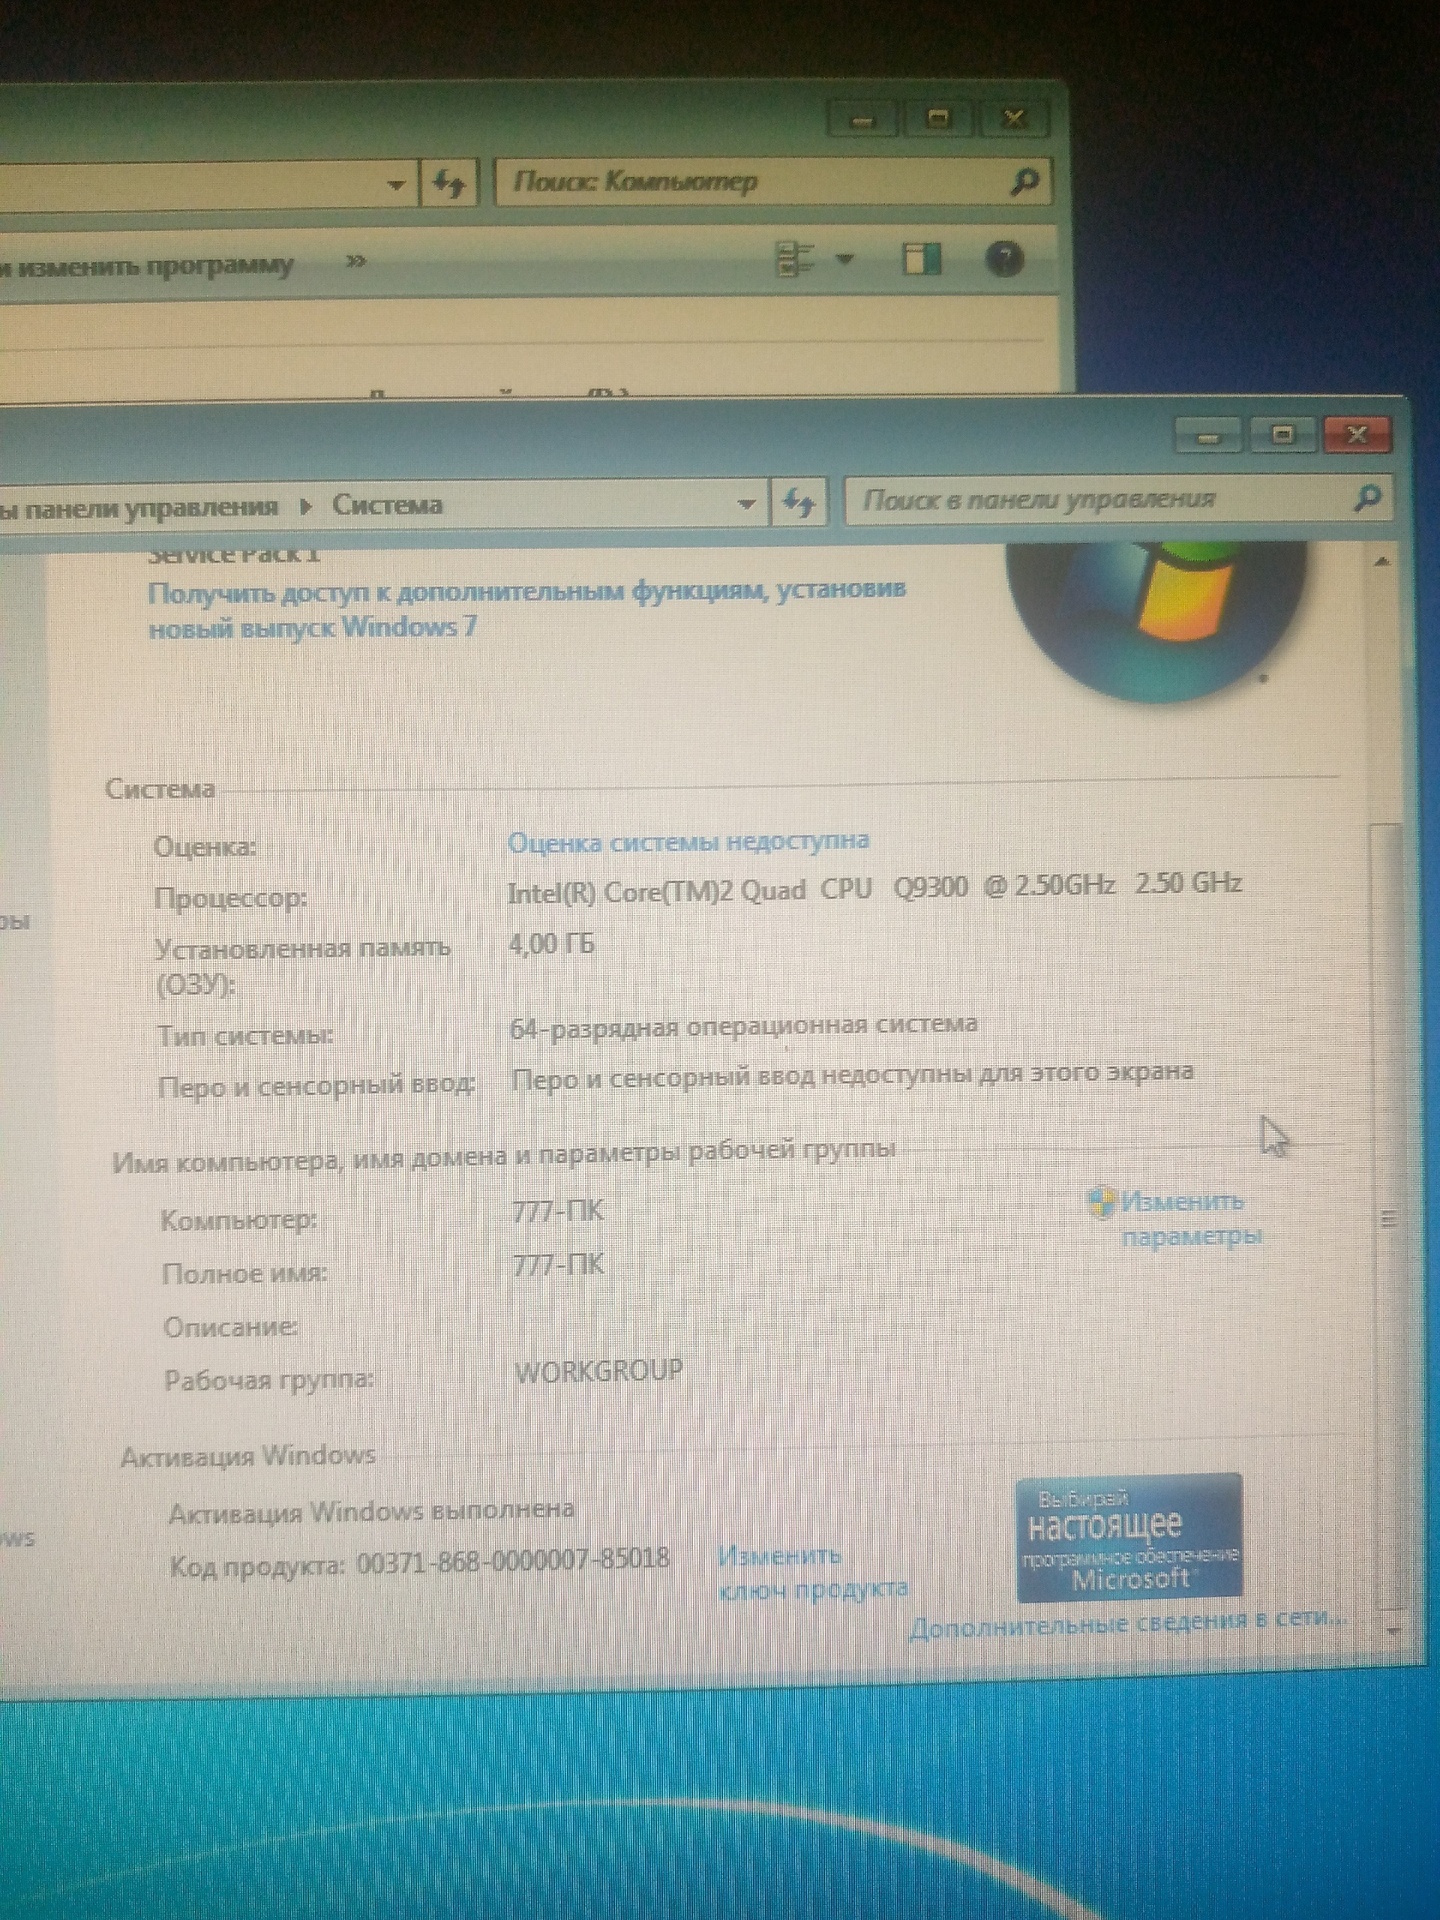Open the Оценка системы недоступна link

[x=688, y=841]
